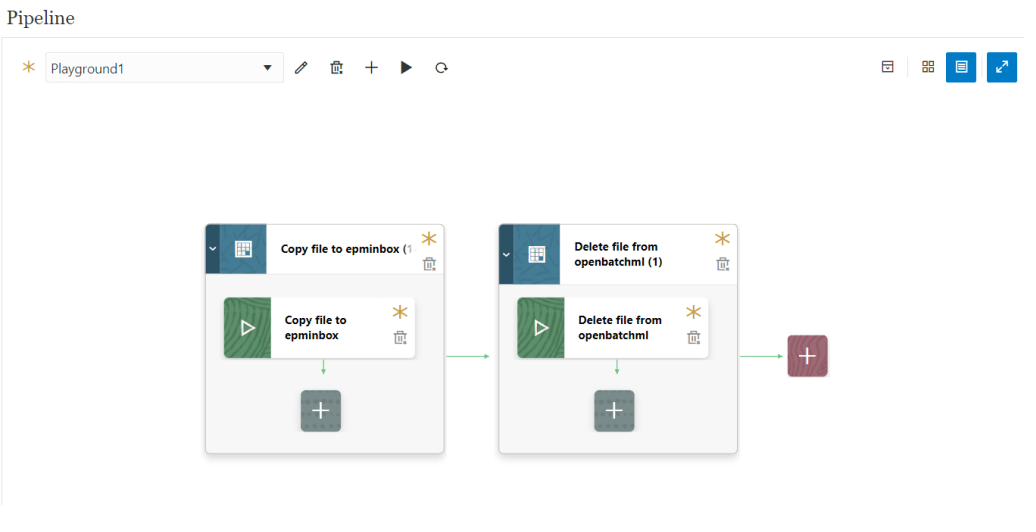Click the green play tile of Copy file to epminbox job
Screen dimensions: 1036x532
(247, 328)
